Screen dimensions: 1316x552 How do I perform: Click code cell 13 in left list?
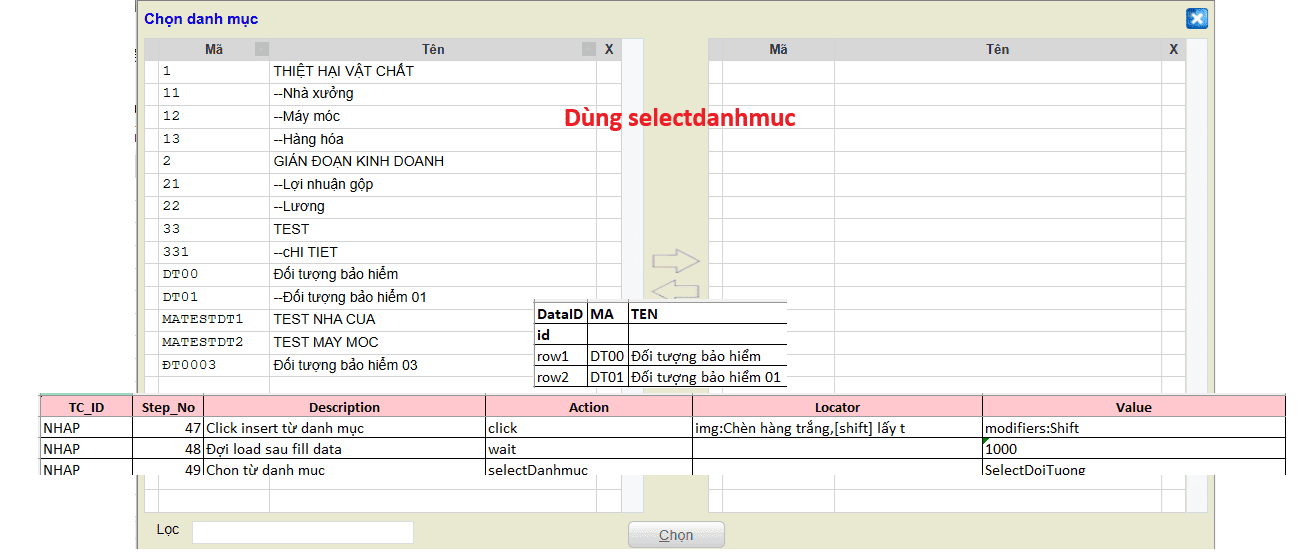[214, 140]
